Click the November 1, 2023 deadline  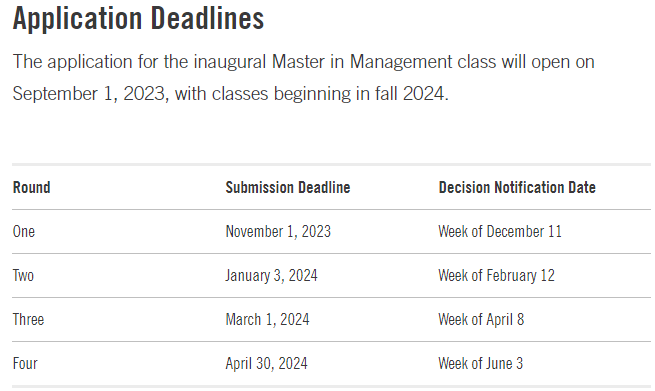click(278, 231)
